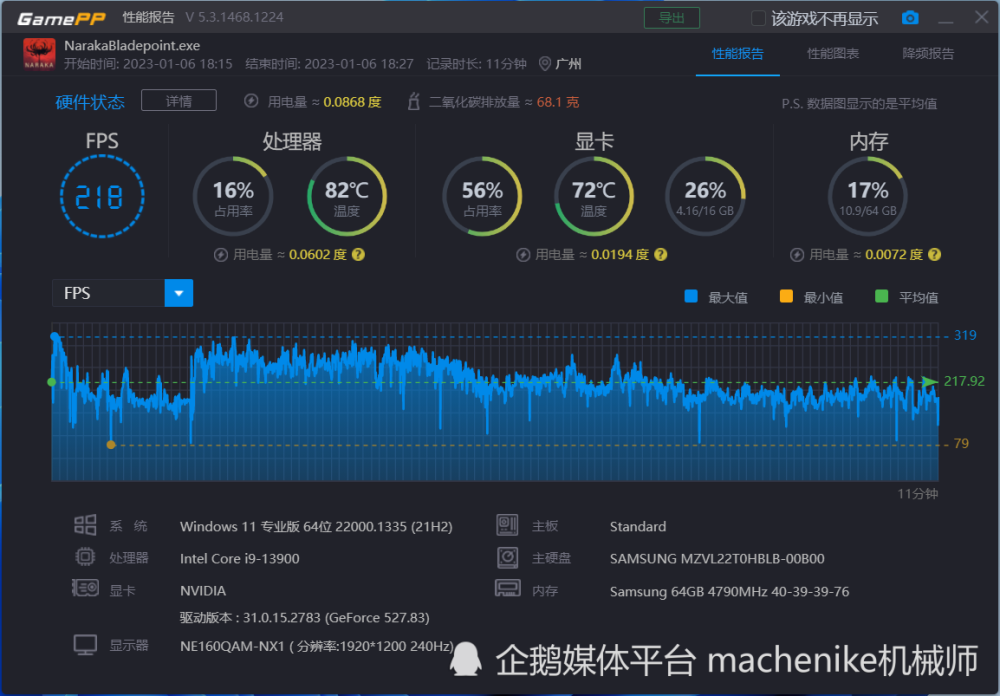The height and width of the screenshot is (696, 1000).
Task: Click the max FPS marker dot on chart
Action: (x=55, y=336)
